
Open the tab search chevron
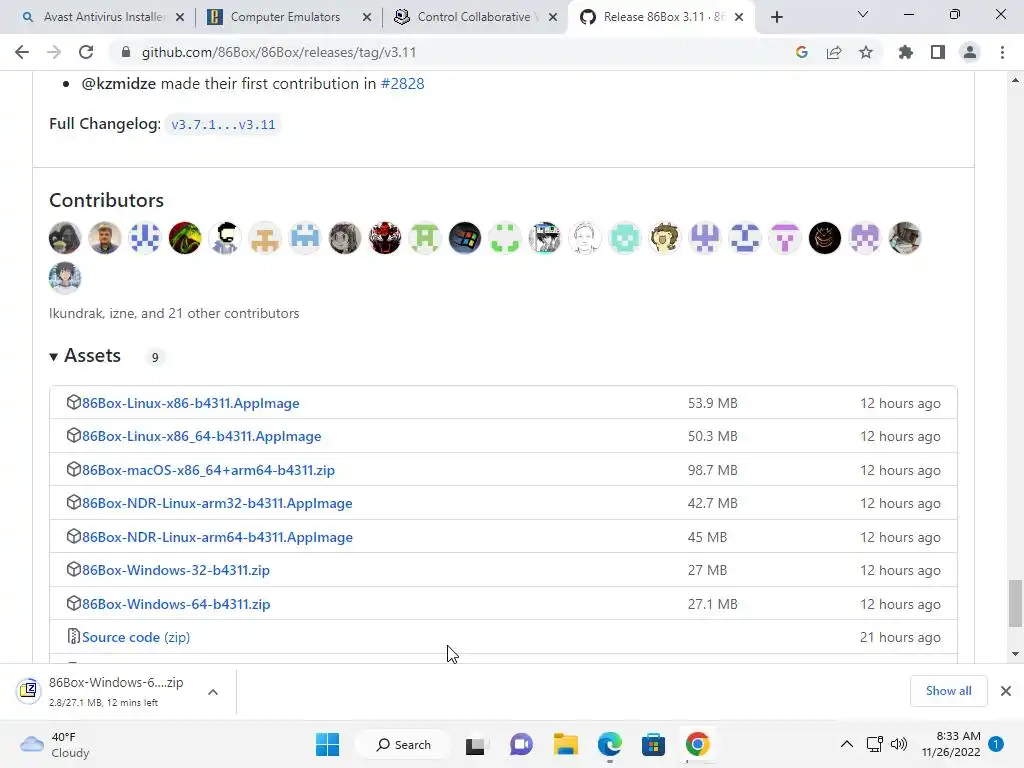[x=863, y=14]
